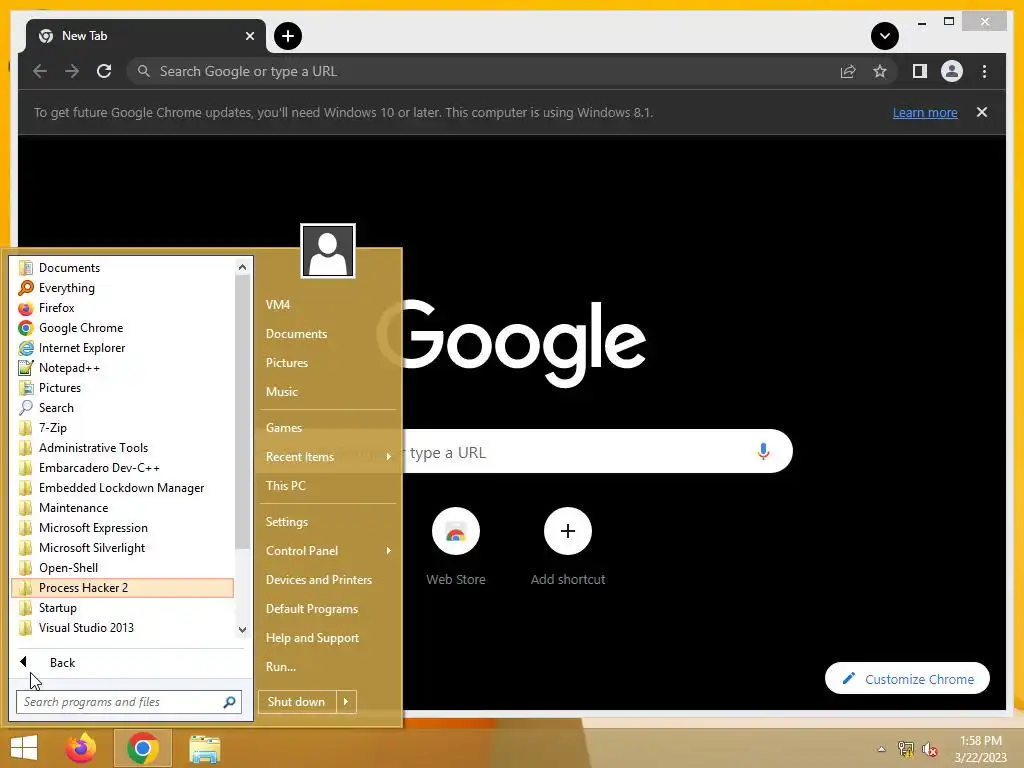Click Chrome's reload page icon

point(104,71)
